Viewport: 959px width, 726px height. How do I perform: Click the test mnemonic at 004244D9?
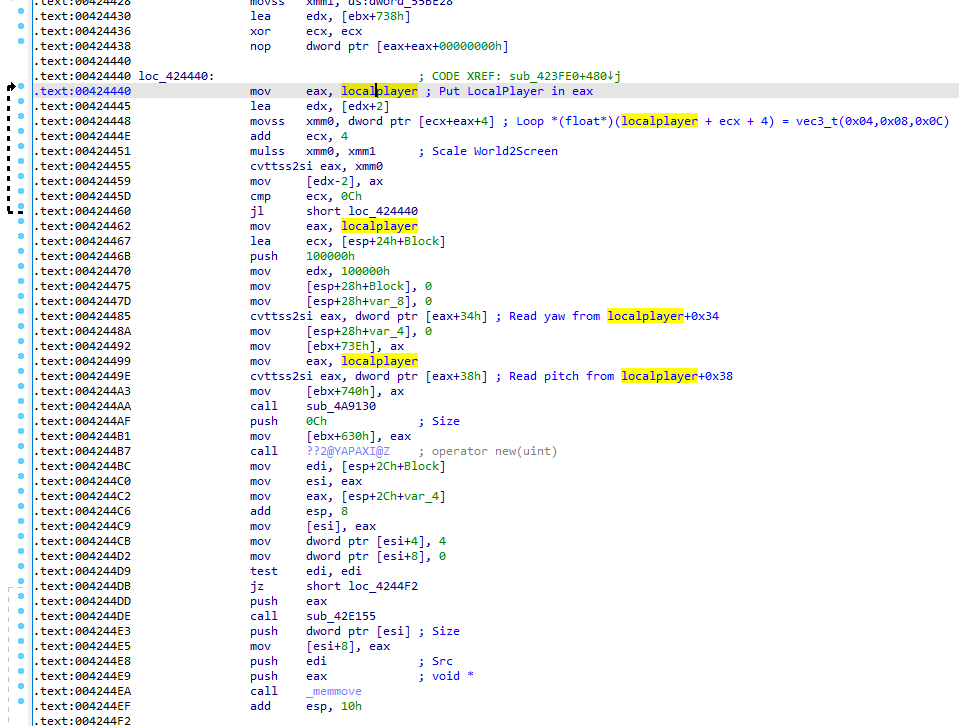point(264,571)
